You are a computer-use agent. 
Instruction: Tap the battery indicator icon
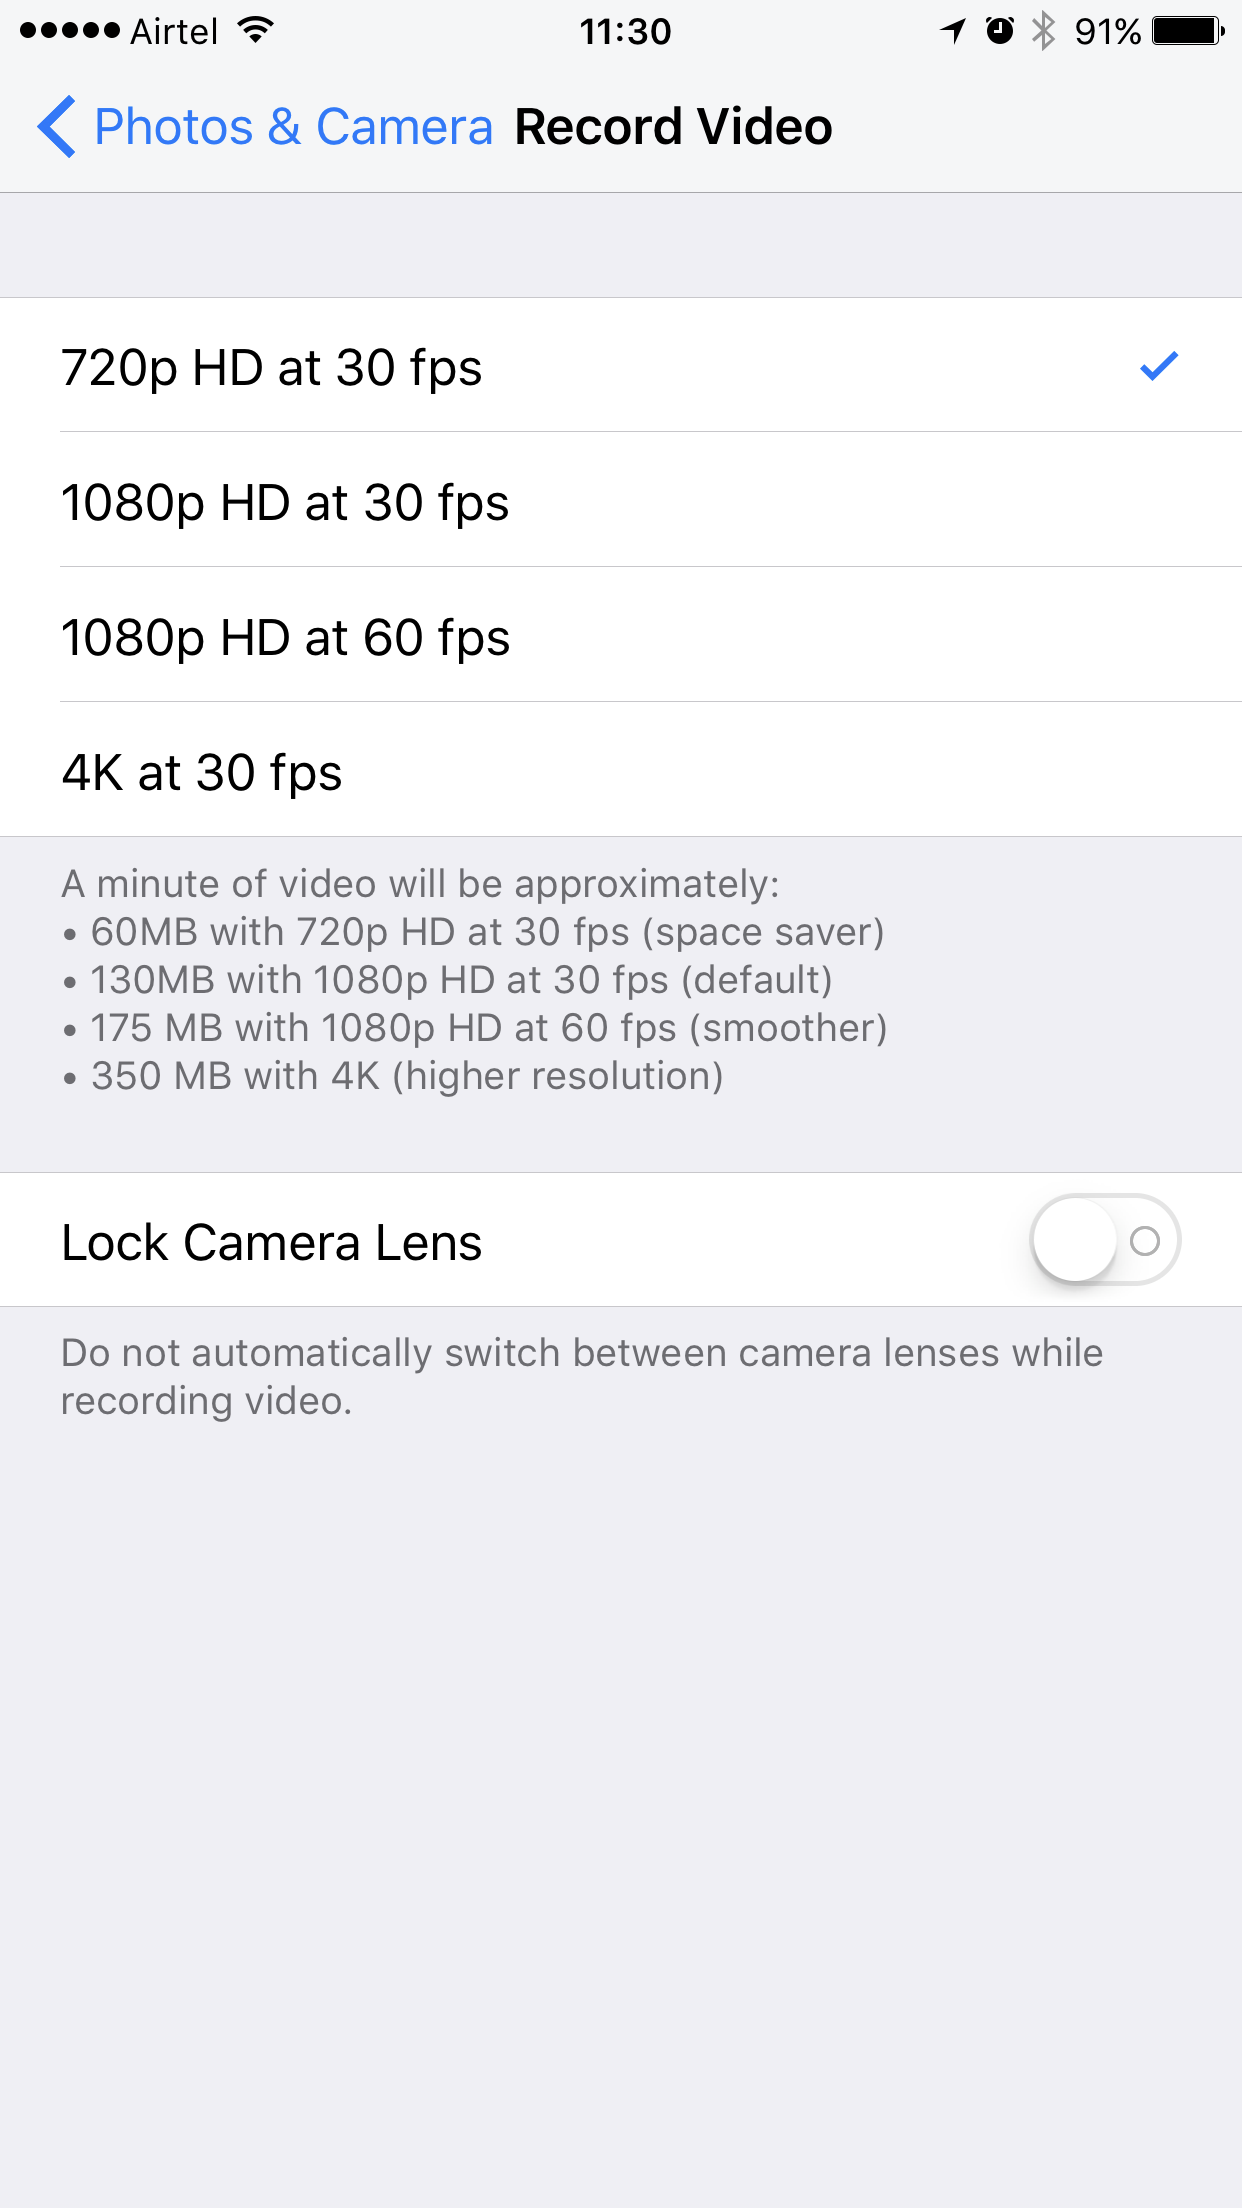pyautogui.click(x=1188, y=31)
